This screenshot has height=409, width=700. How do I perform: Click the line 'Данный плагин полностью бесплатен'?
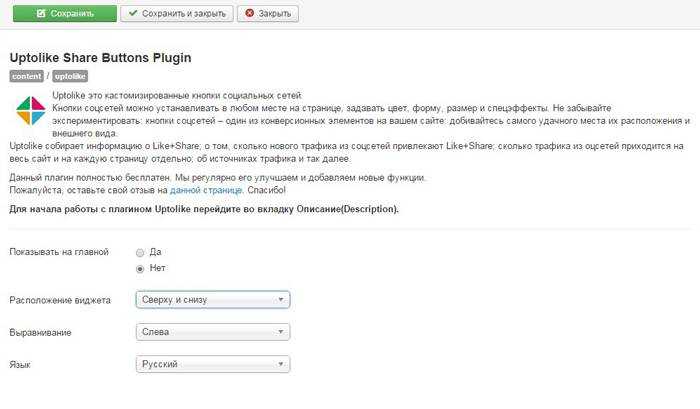pos(217,178)
